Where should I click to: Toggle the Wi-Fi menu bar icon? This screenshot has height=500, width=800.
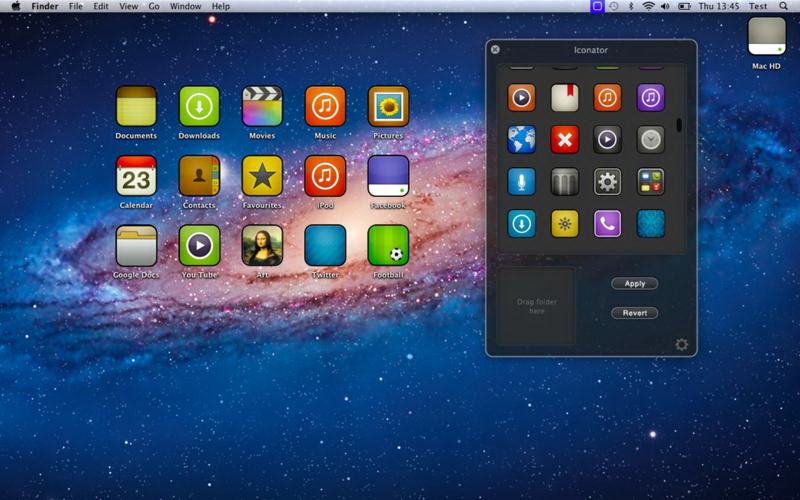pos(648,6)
